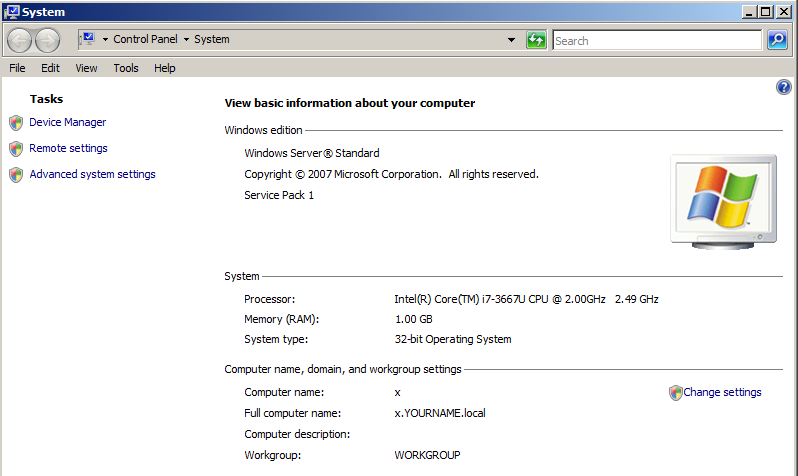
Task: Click the '32-bit Operating System' value
Action: [x=453, y=339]
